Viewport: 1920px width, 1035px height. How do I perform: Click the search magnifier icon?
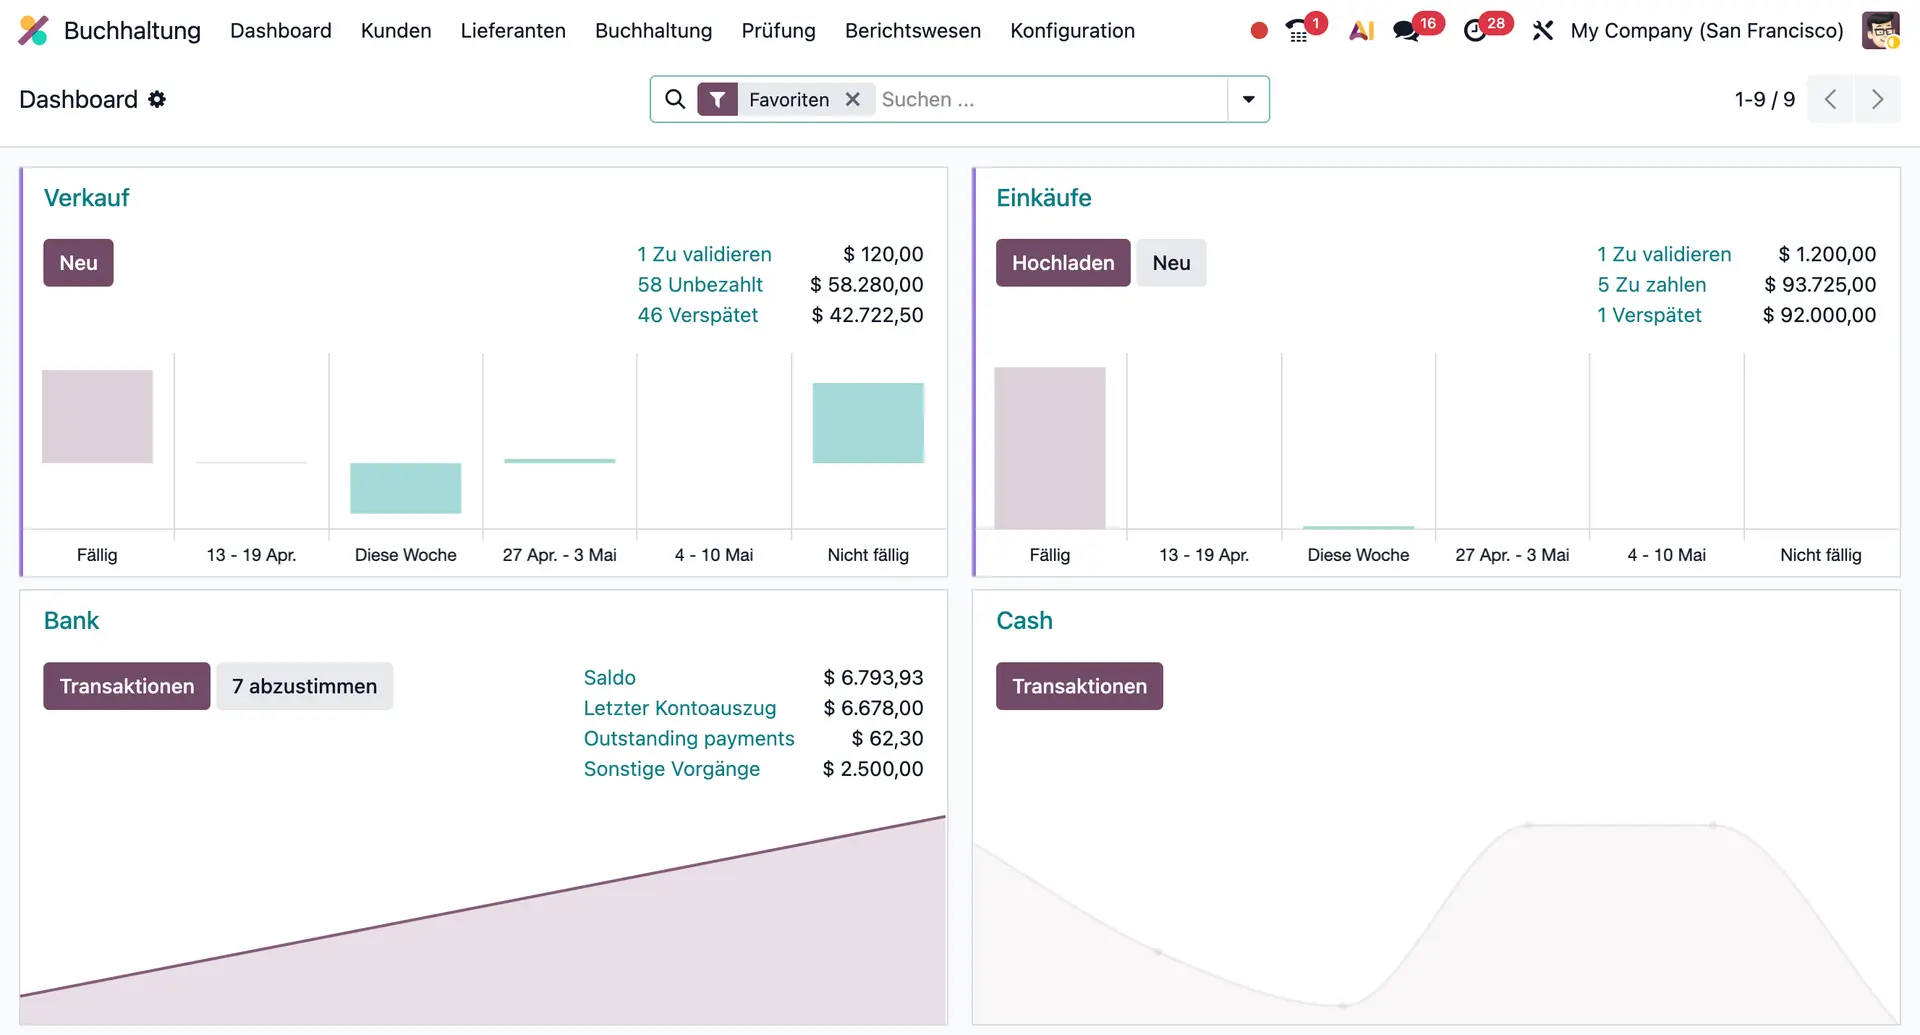click(675, 99)
